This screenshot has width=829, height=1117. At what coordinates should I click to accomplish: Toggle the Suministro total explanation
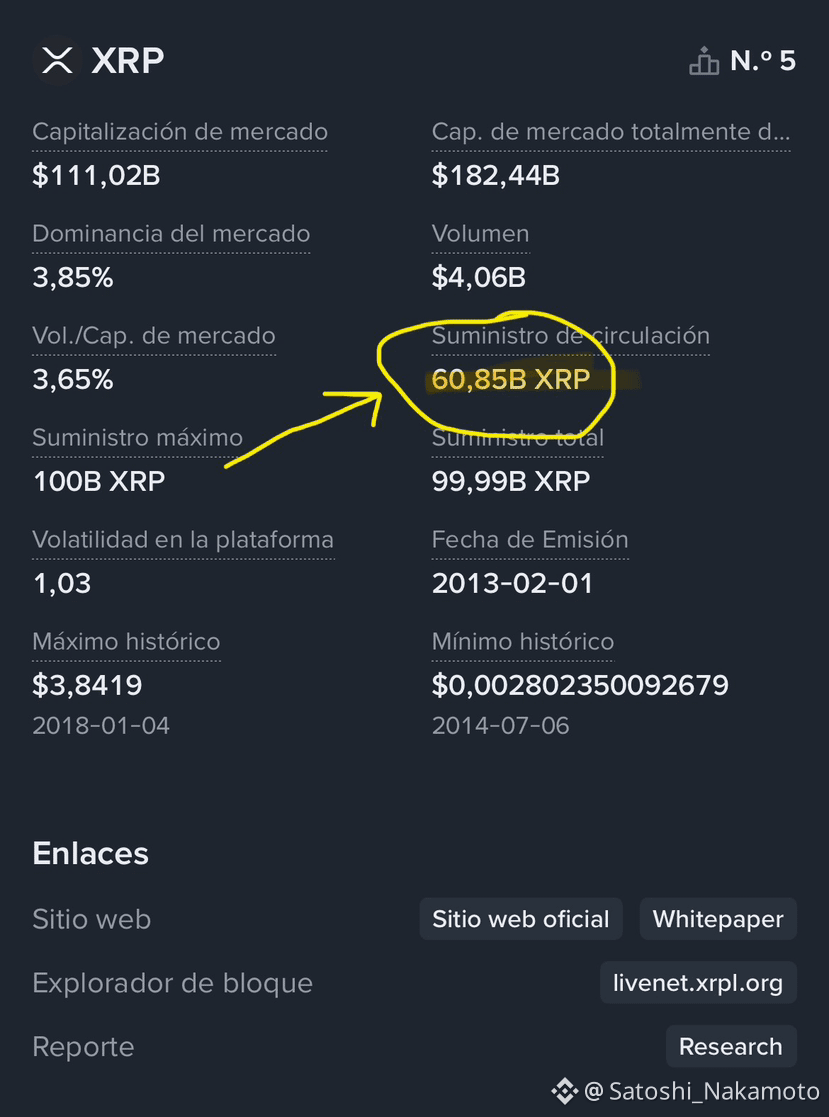(517, 438)
